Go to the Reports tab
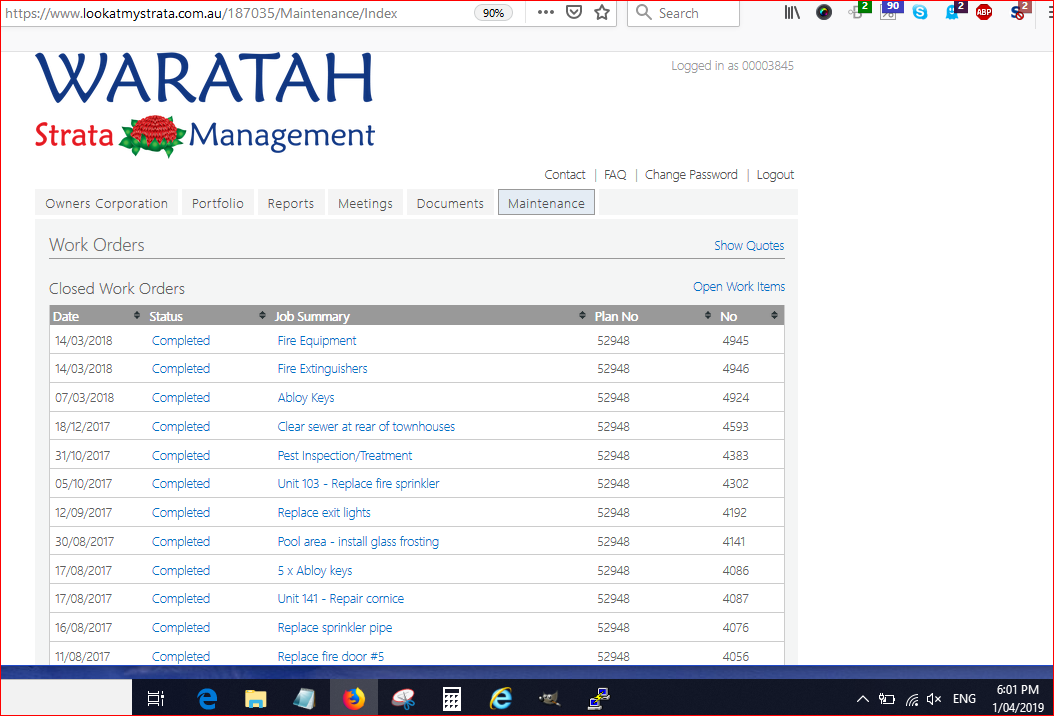Screen dimensions: 1054x716 coord(290,203)
